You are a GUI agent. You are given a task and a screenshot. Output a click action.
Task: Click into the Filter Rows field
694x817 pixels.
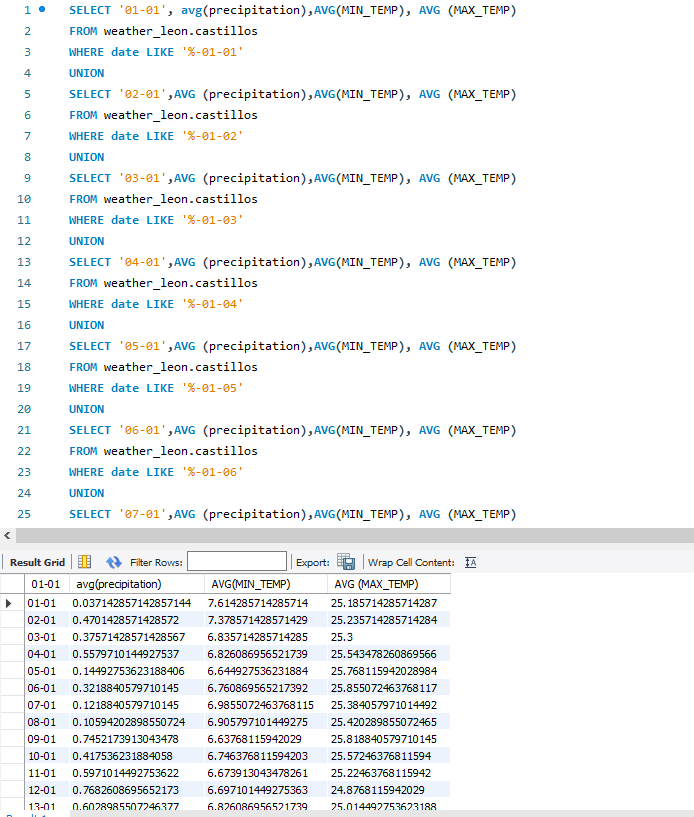click(236, 562)
